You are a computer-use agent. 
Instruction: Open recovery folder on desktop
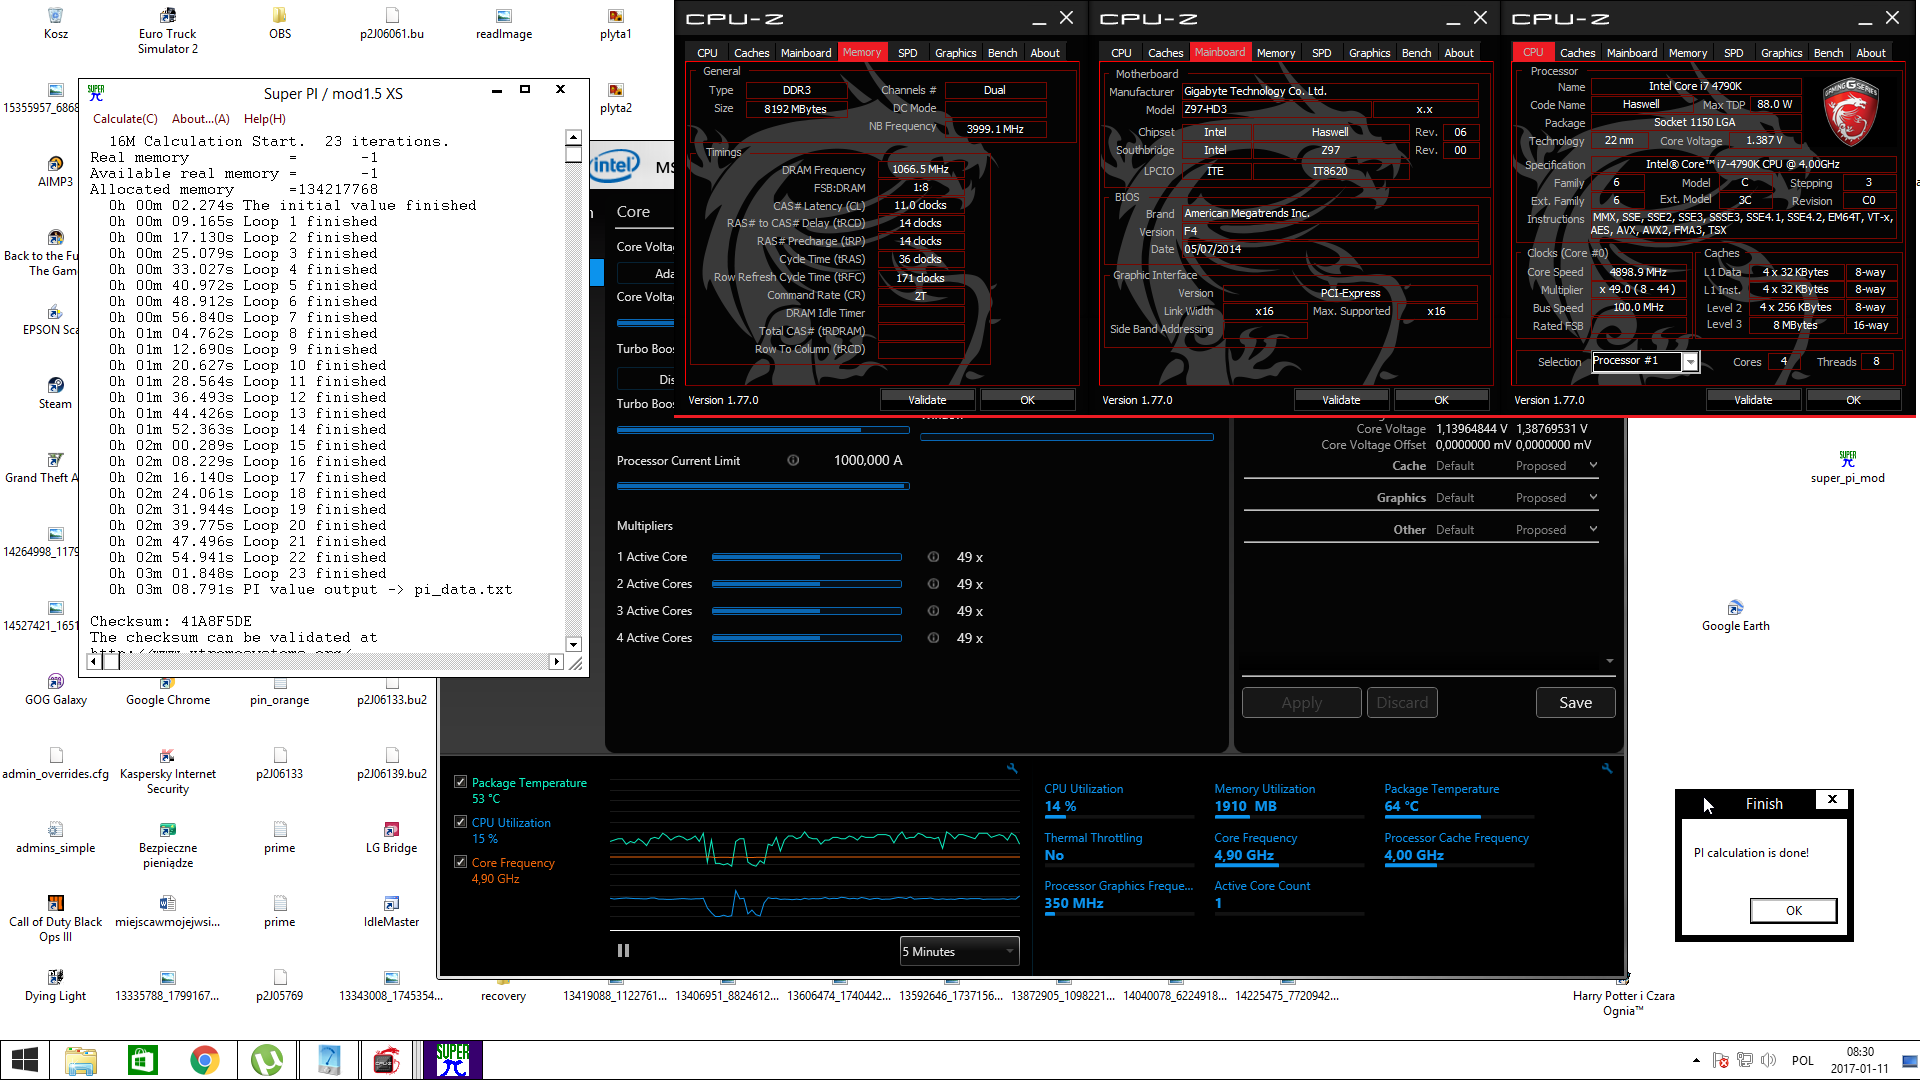[x=503, y=990]
